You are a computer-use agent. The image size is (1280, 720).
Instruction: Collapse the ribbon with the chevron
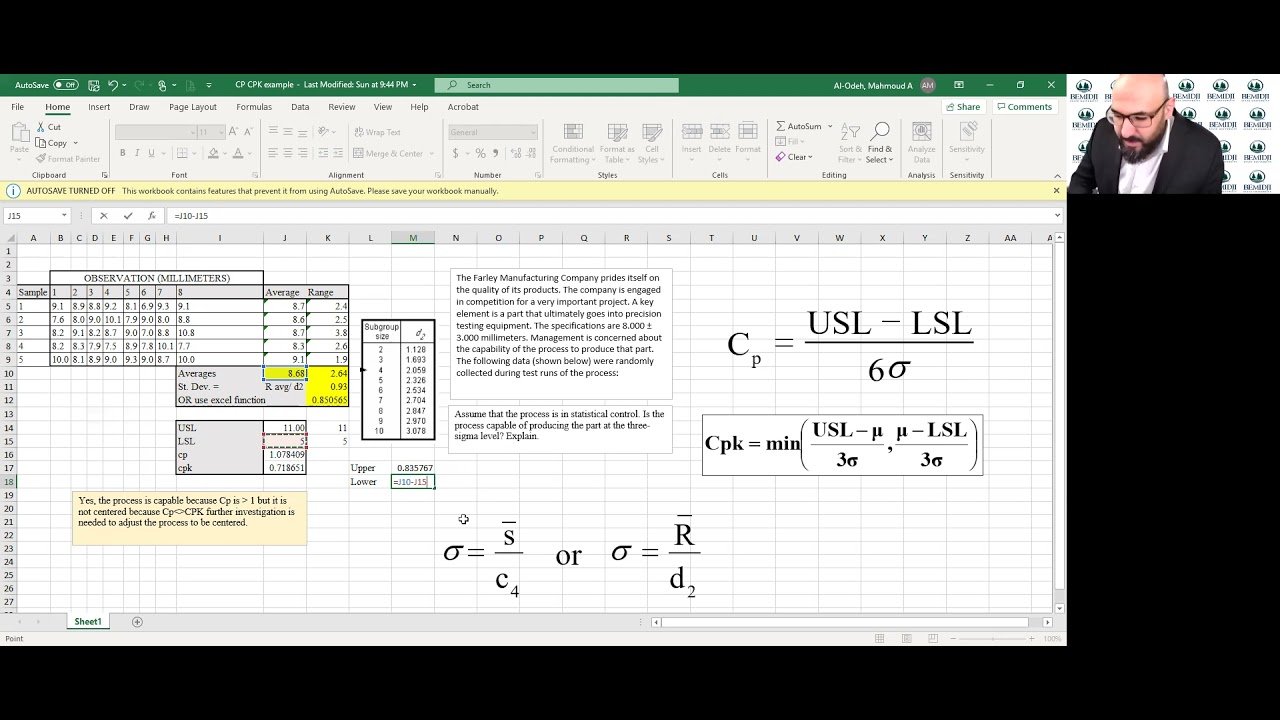1056,175
